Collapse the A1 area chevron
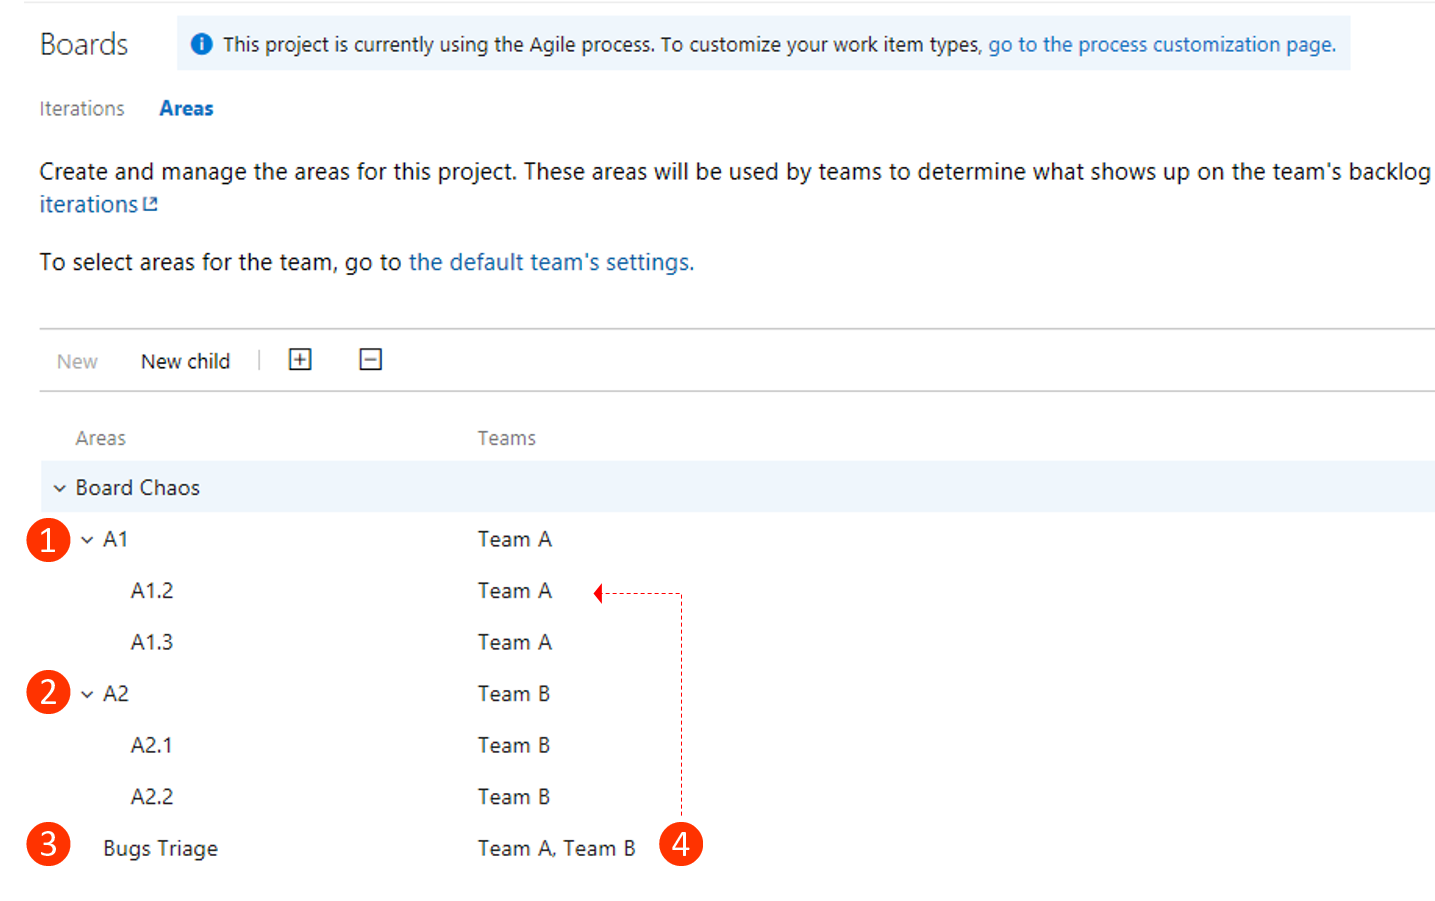Screen dimensions: 1435x901 coord(87,540)
